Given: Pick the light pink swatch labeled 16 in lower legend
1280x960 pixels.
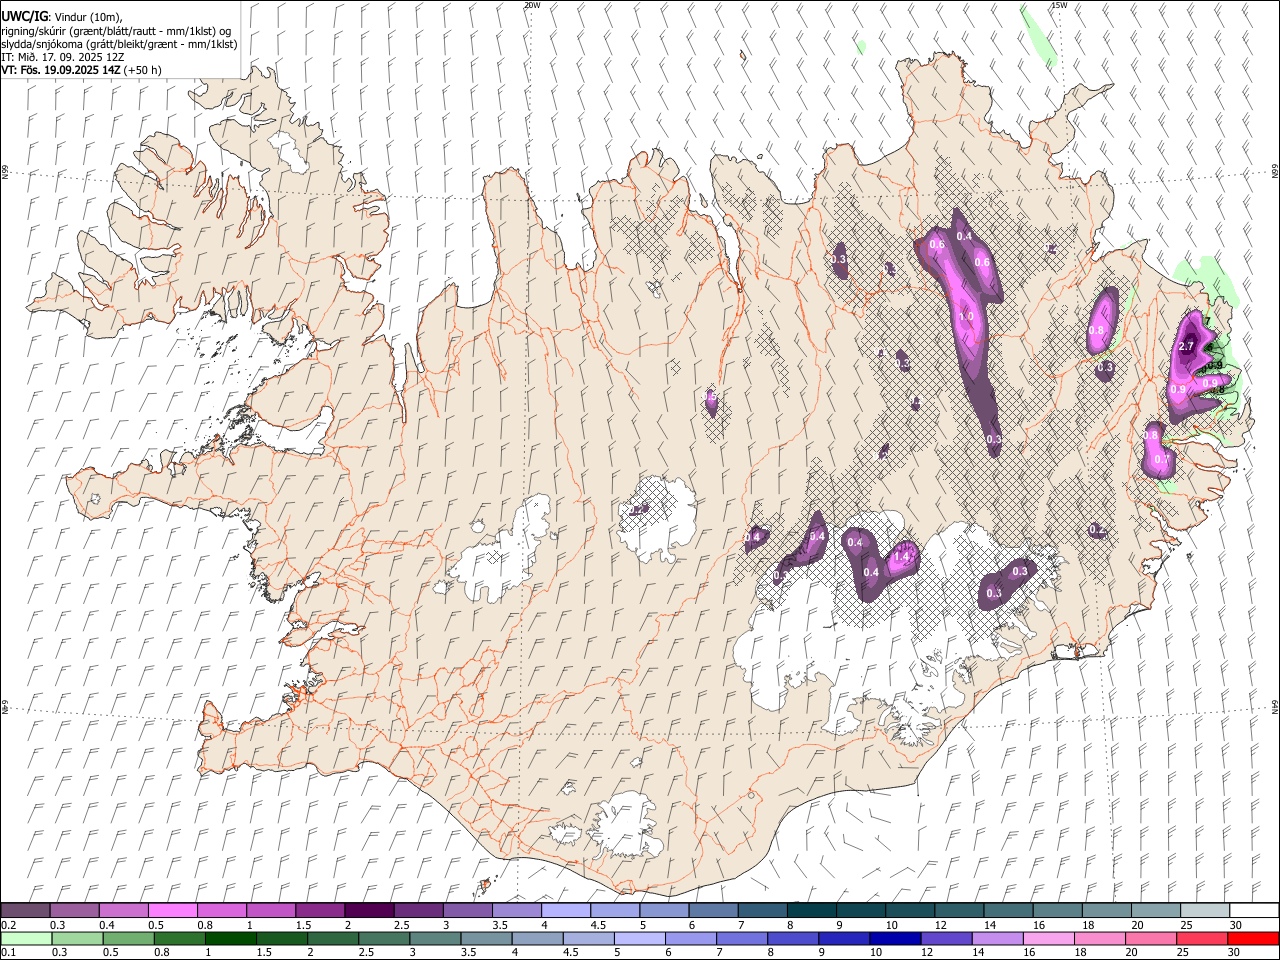Looking at the screenshot, I should [1048, 938].
